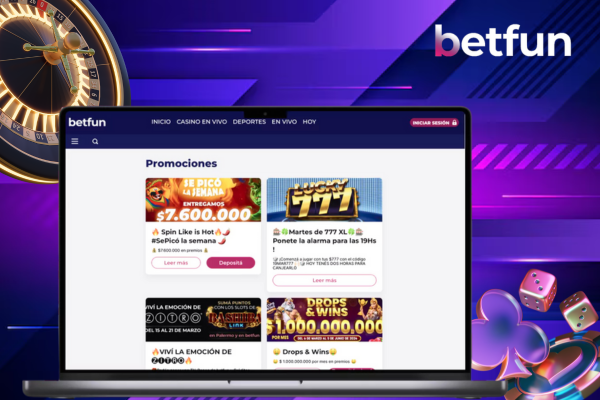
Task: Open the $7.600.000 Se Picó la Semana banner
Action: pos(203,200)
